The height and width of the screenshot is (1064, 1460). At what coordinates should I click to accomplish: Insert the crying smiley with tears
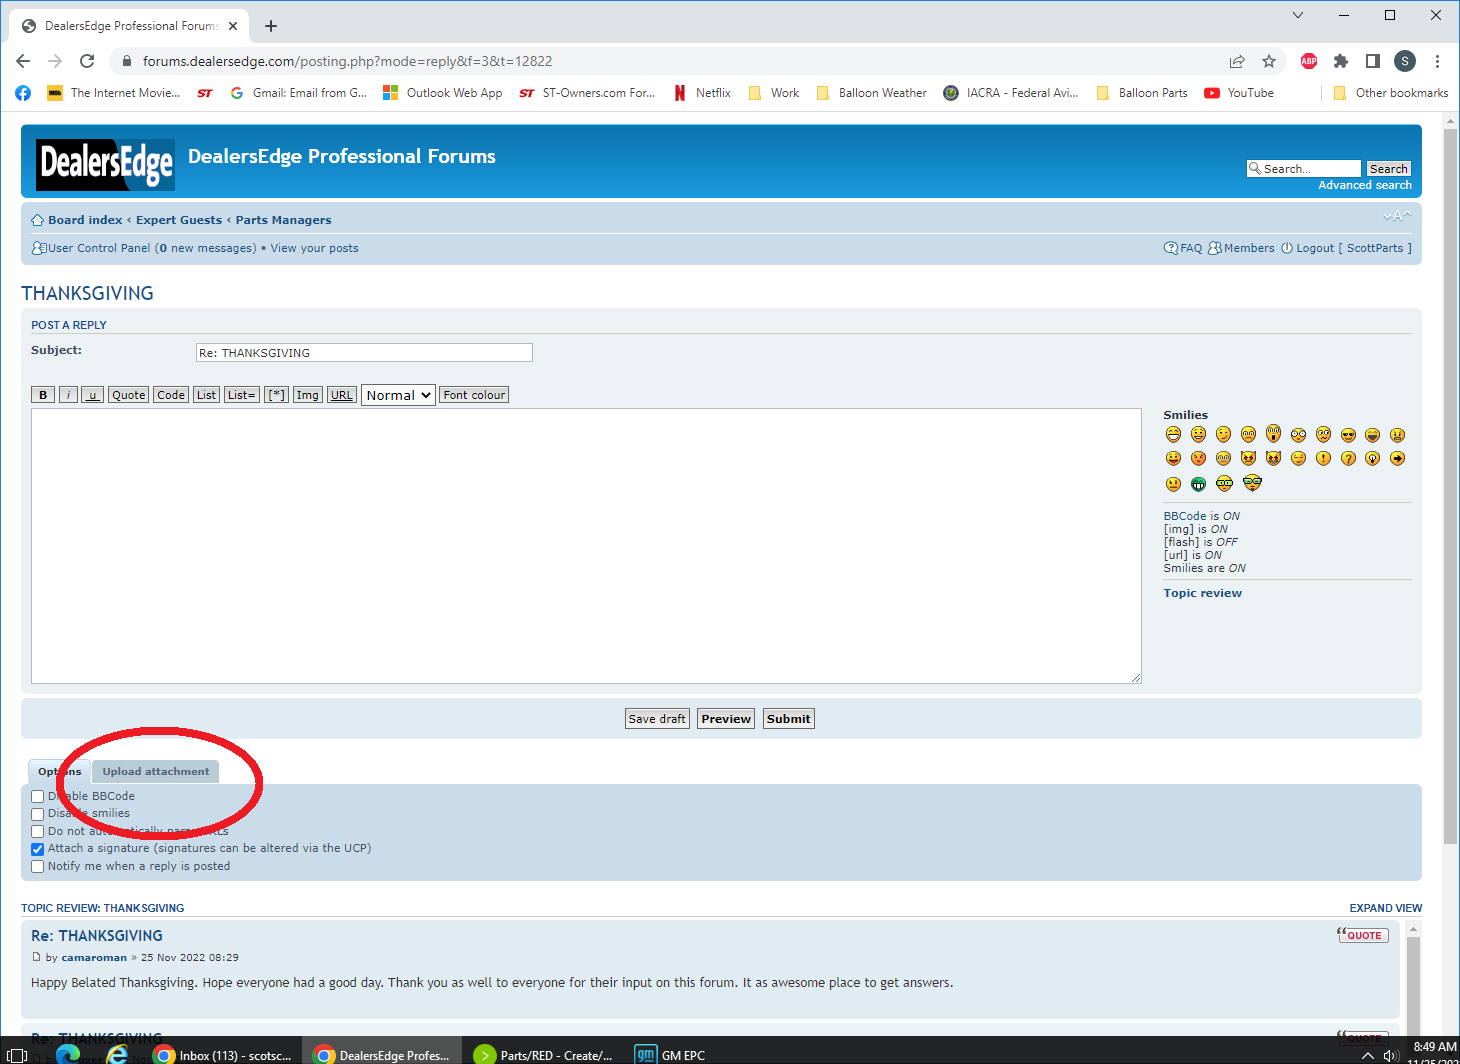1223,458
